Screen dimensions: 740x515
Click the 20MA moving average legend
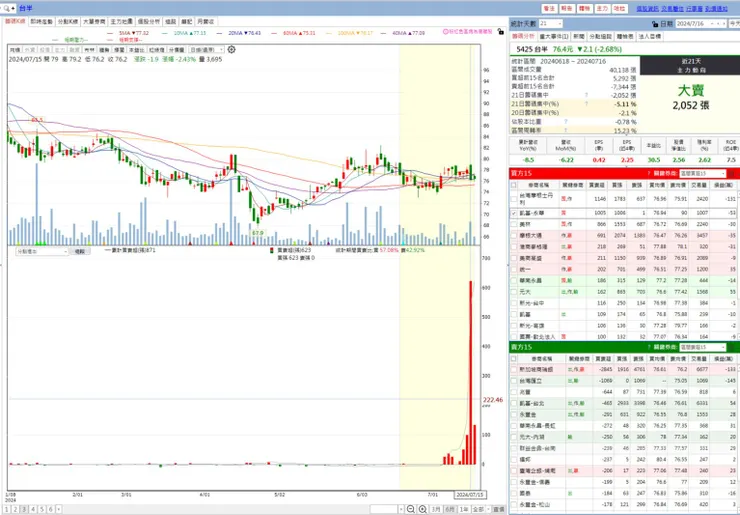pyautogui.click(x=244, y=33)
